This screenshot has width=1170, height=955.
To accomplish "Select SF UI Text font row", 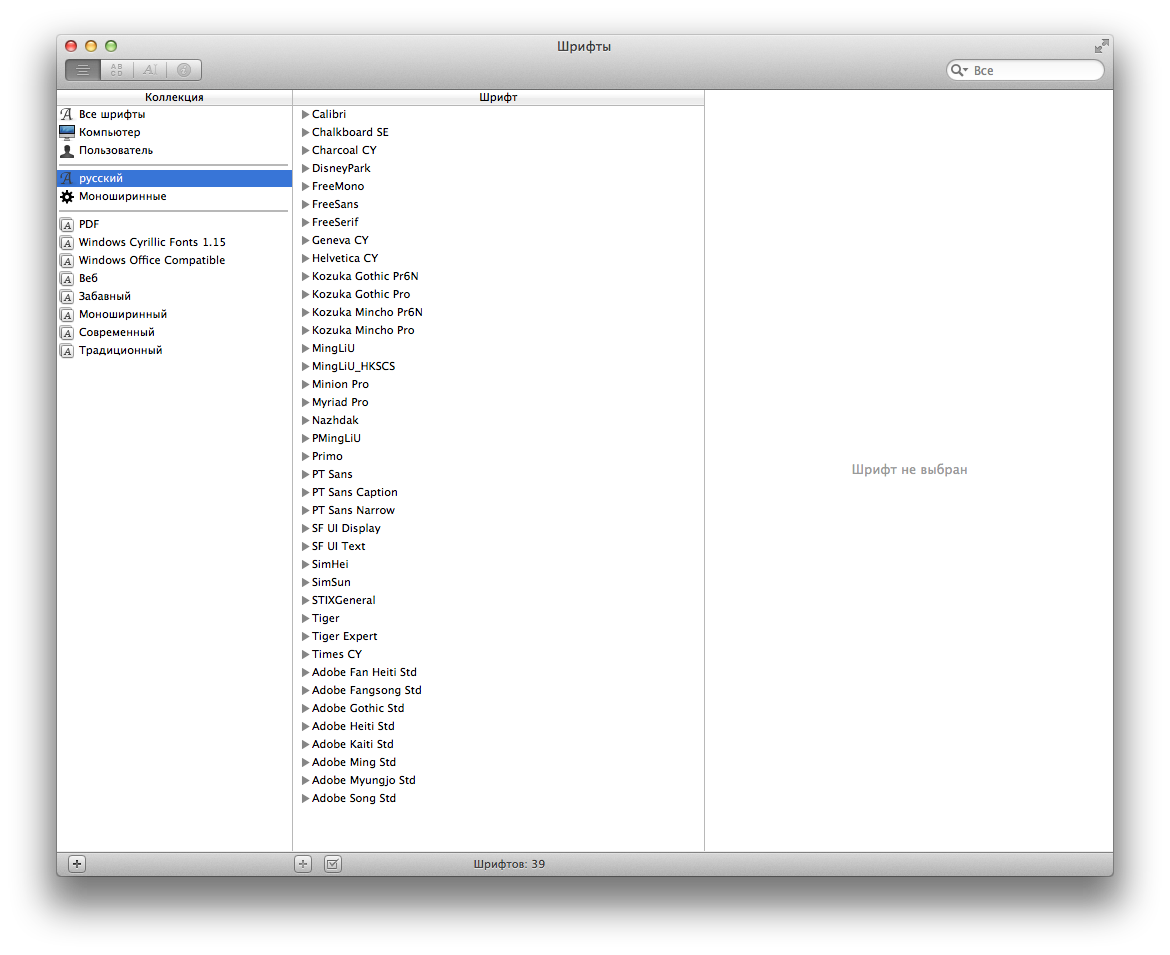I will pos(498,546).
